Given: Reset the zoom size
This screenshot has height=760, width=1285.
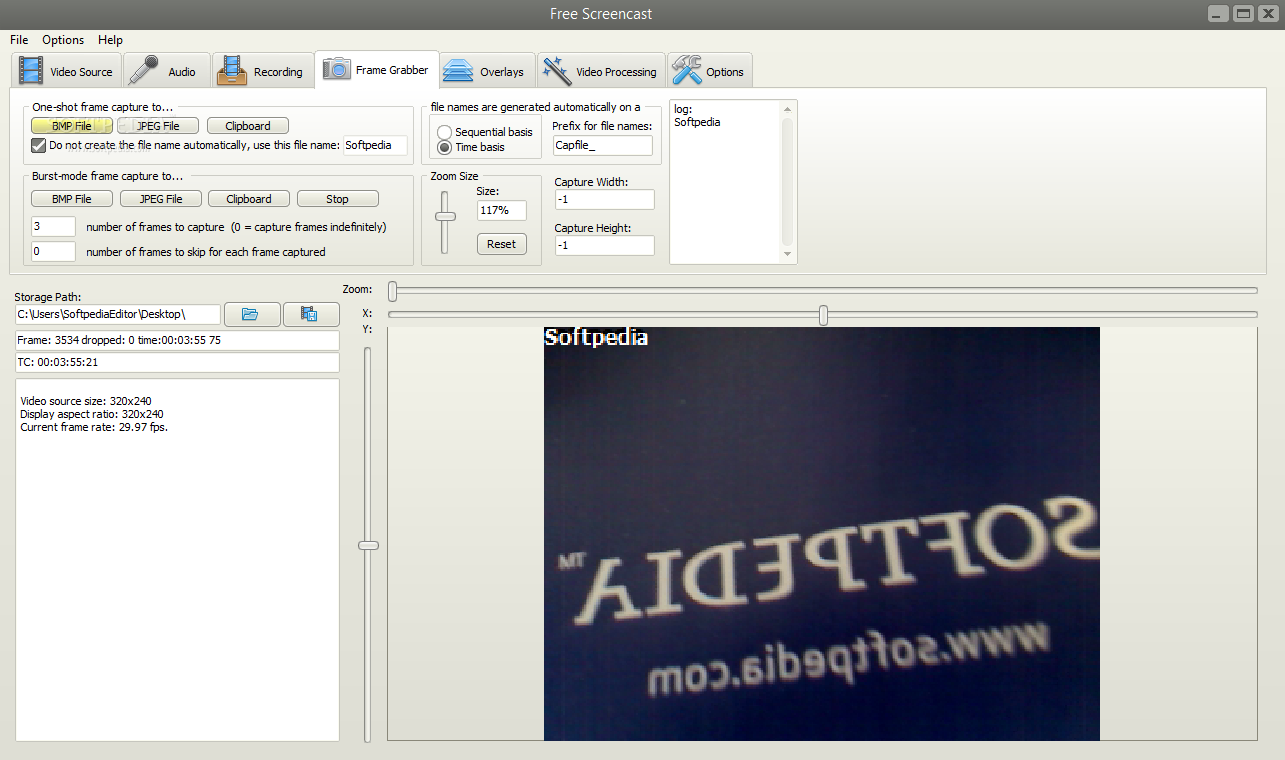Looking at the screenshot, I should 501,244.
